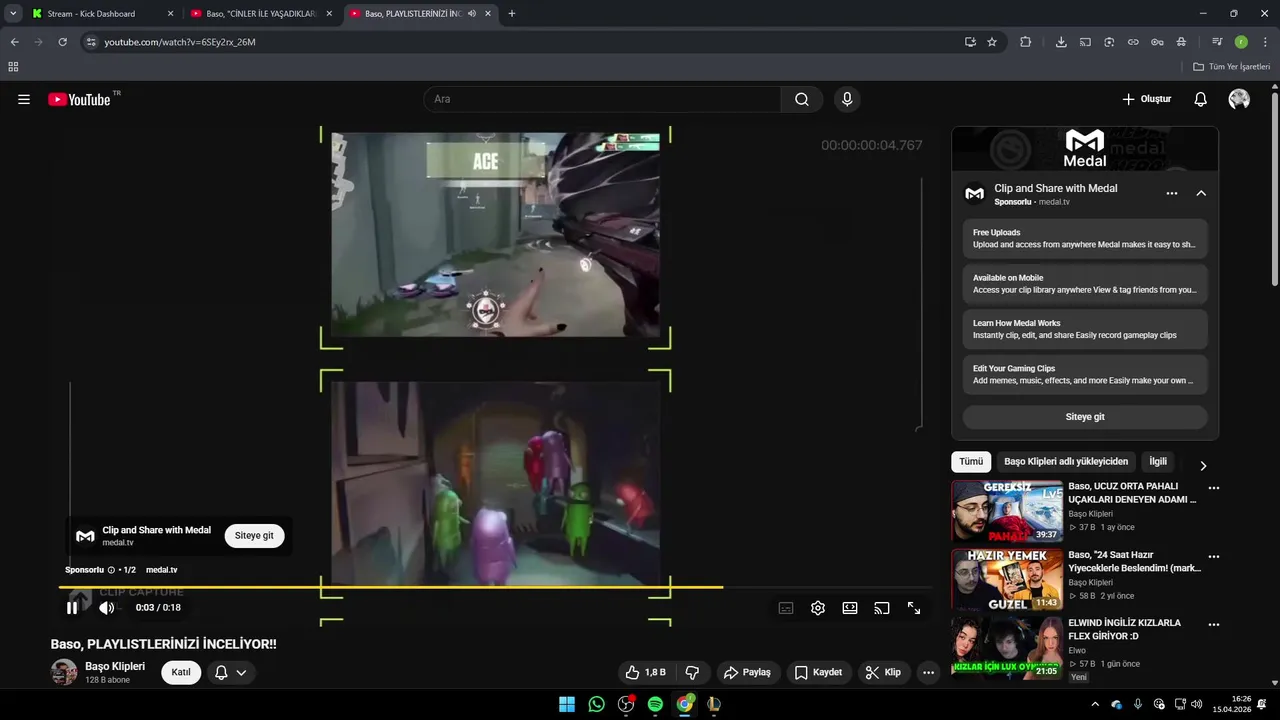Open the browser downloads icon
Screen dimensions: 1280x720
[x=1061, y=42]
